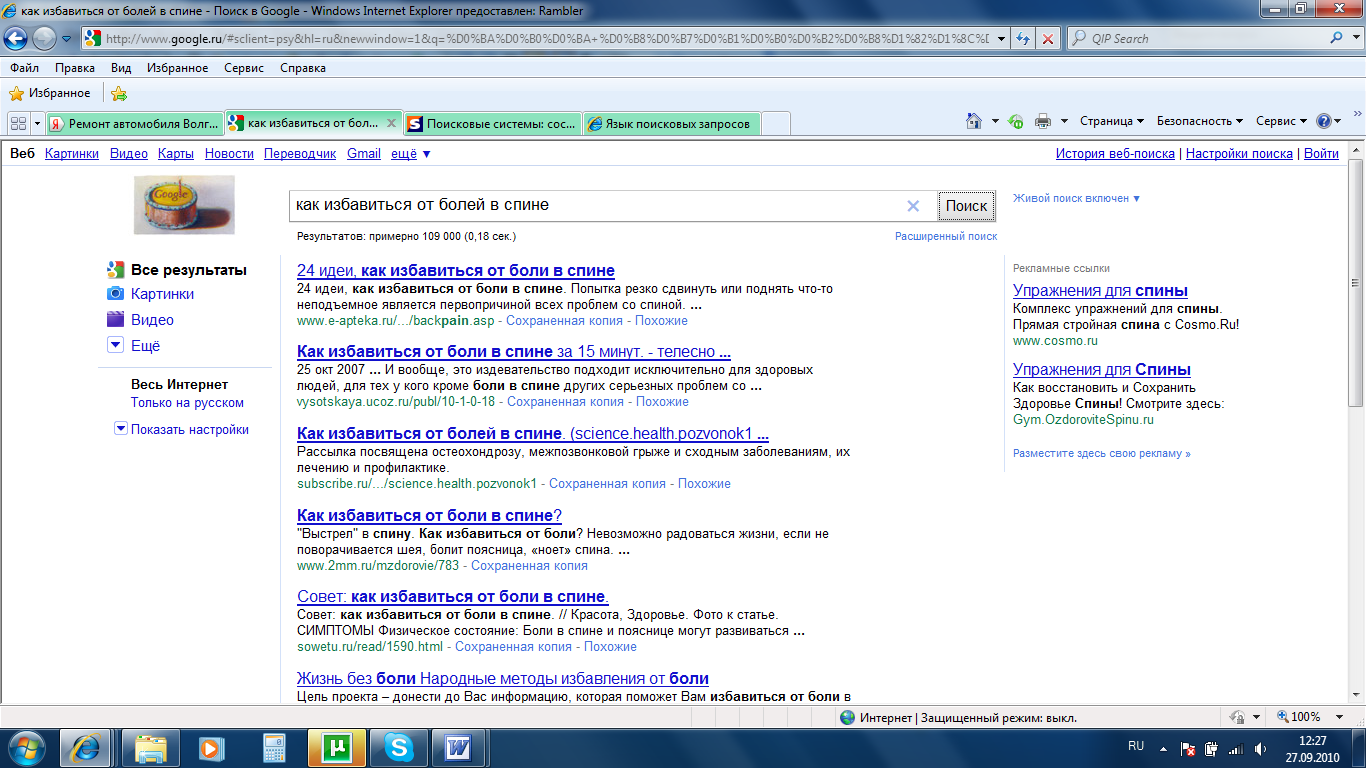Image resolution: width=1366 pixels, height=768 pixels.
Task: Open the Help question mark icon
Action: pos(1324,121)
